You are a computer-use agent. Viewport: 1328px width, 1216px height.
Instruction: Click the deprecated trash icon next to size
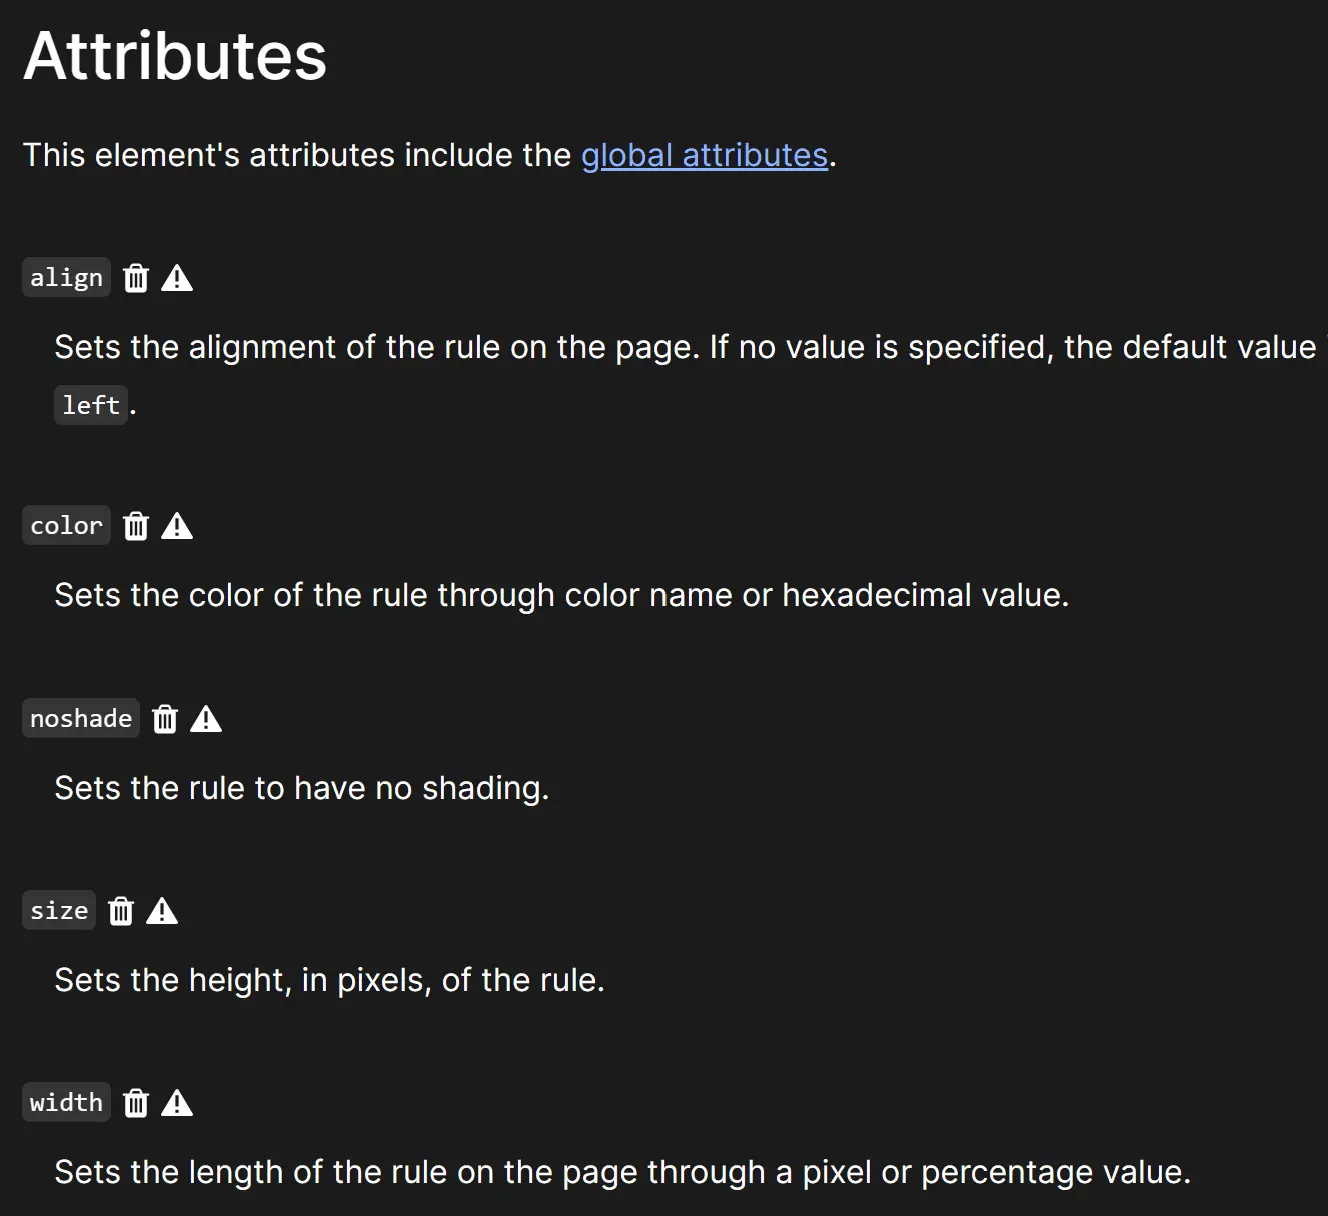[x=121, y=911]
